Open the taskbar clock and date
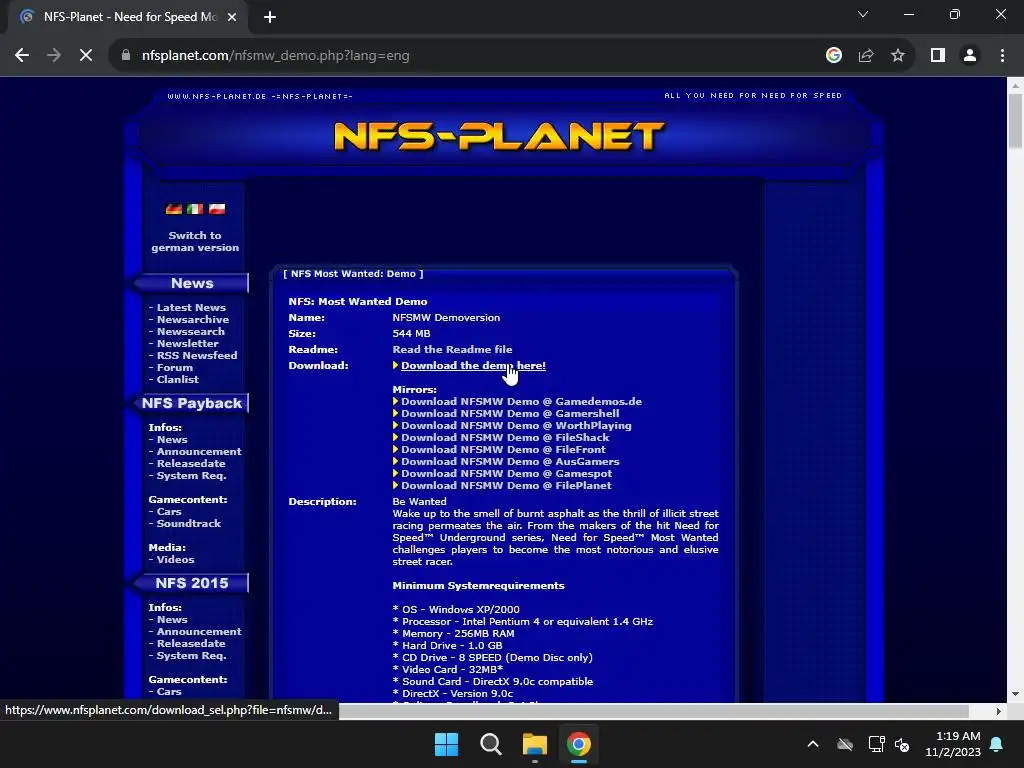1024x768 pixels. pyautogui.click(x=953, y=744)
